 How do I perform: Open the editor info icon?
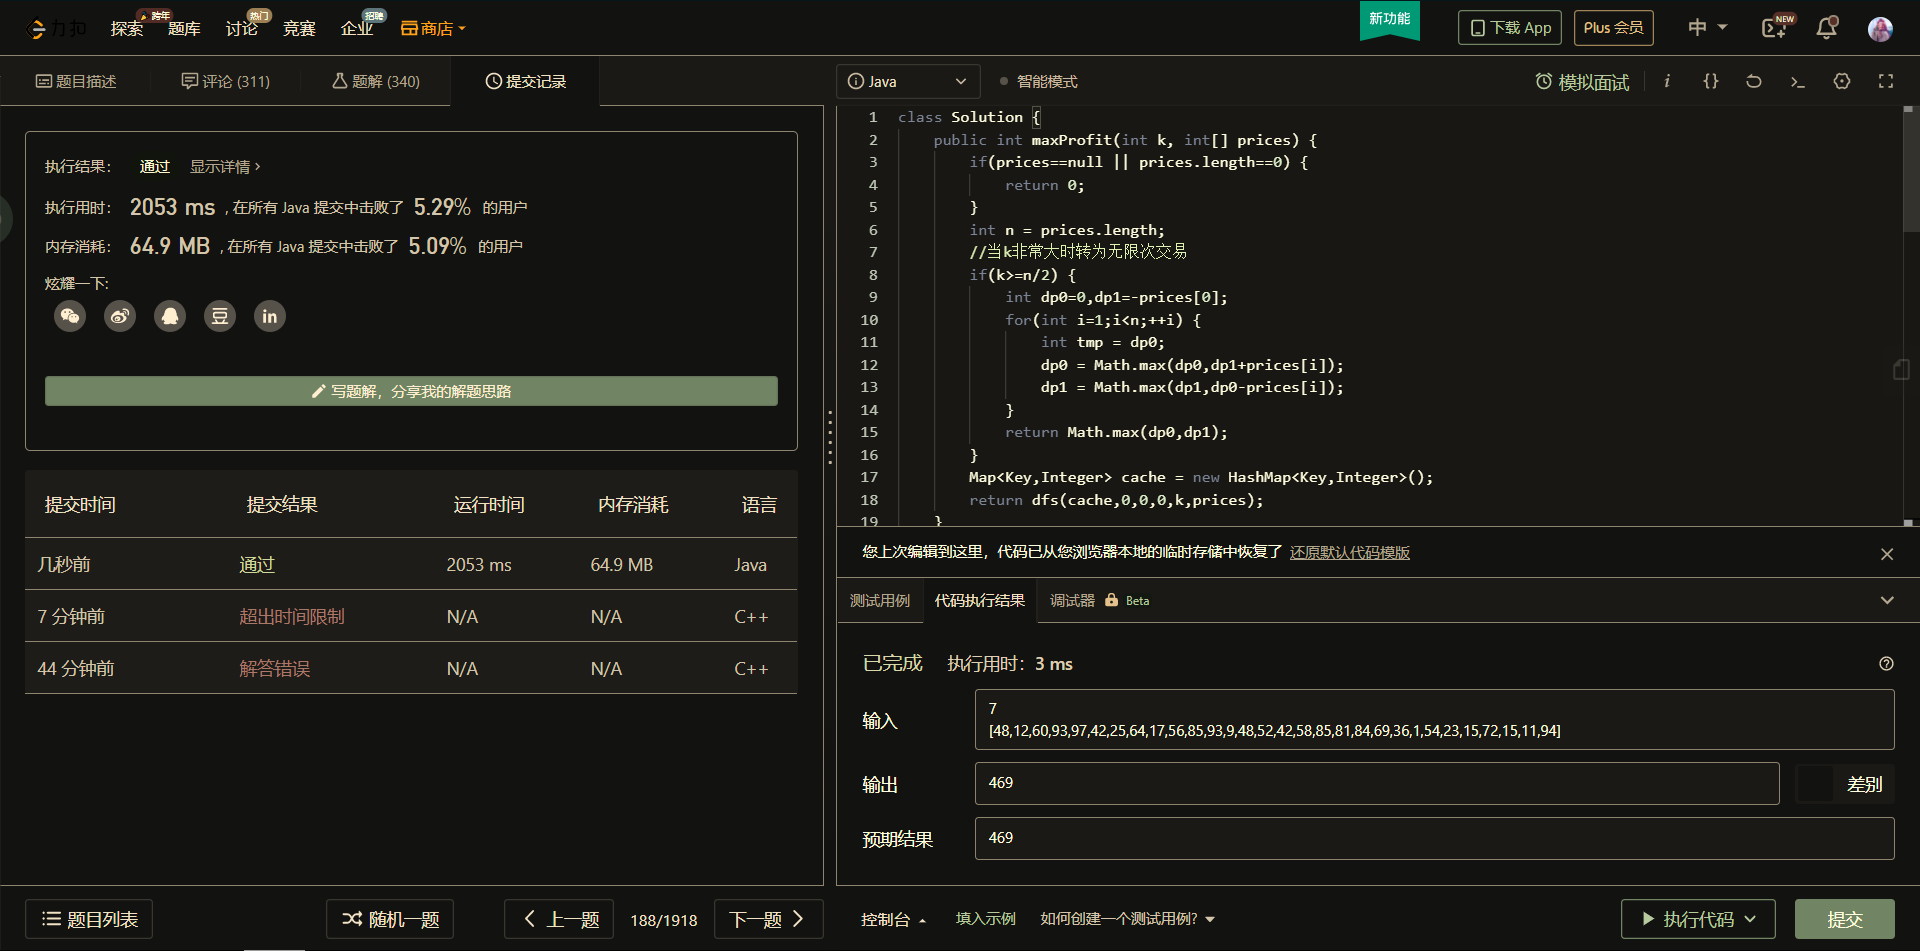tap(1667, 81)
